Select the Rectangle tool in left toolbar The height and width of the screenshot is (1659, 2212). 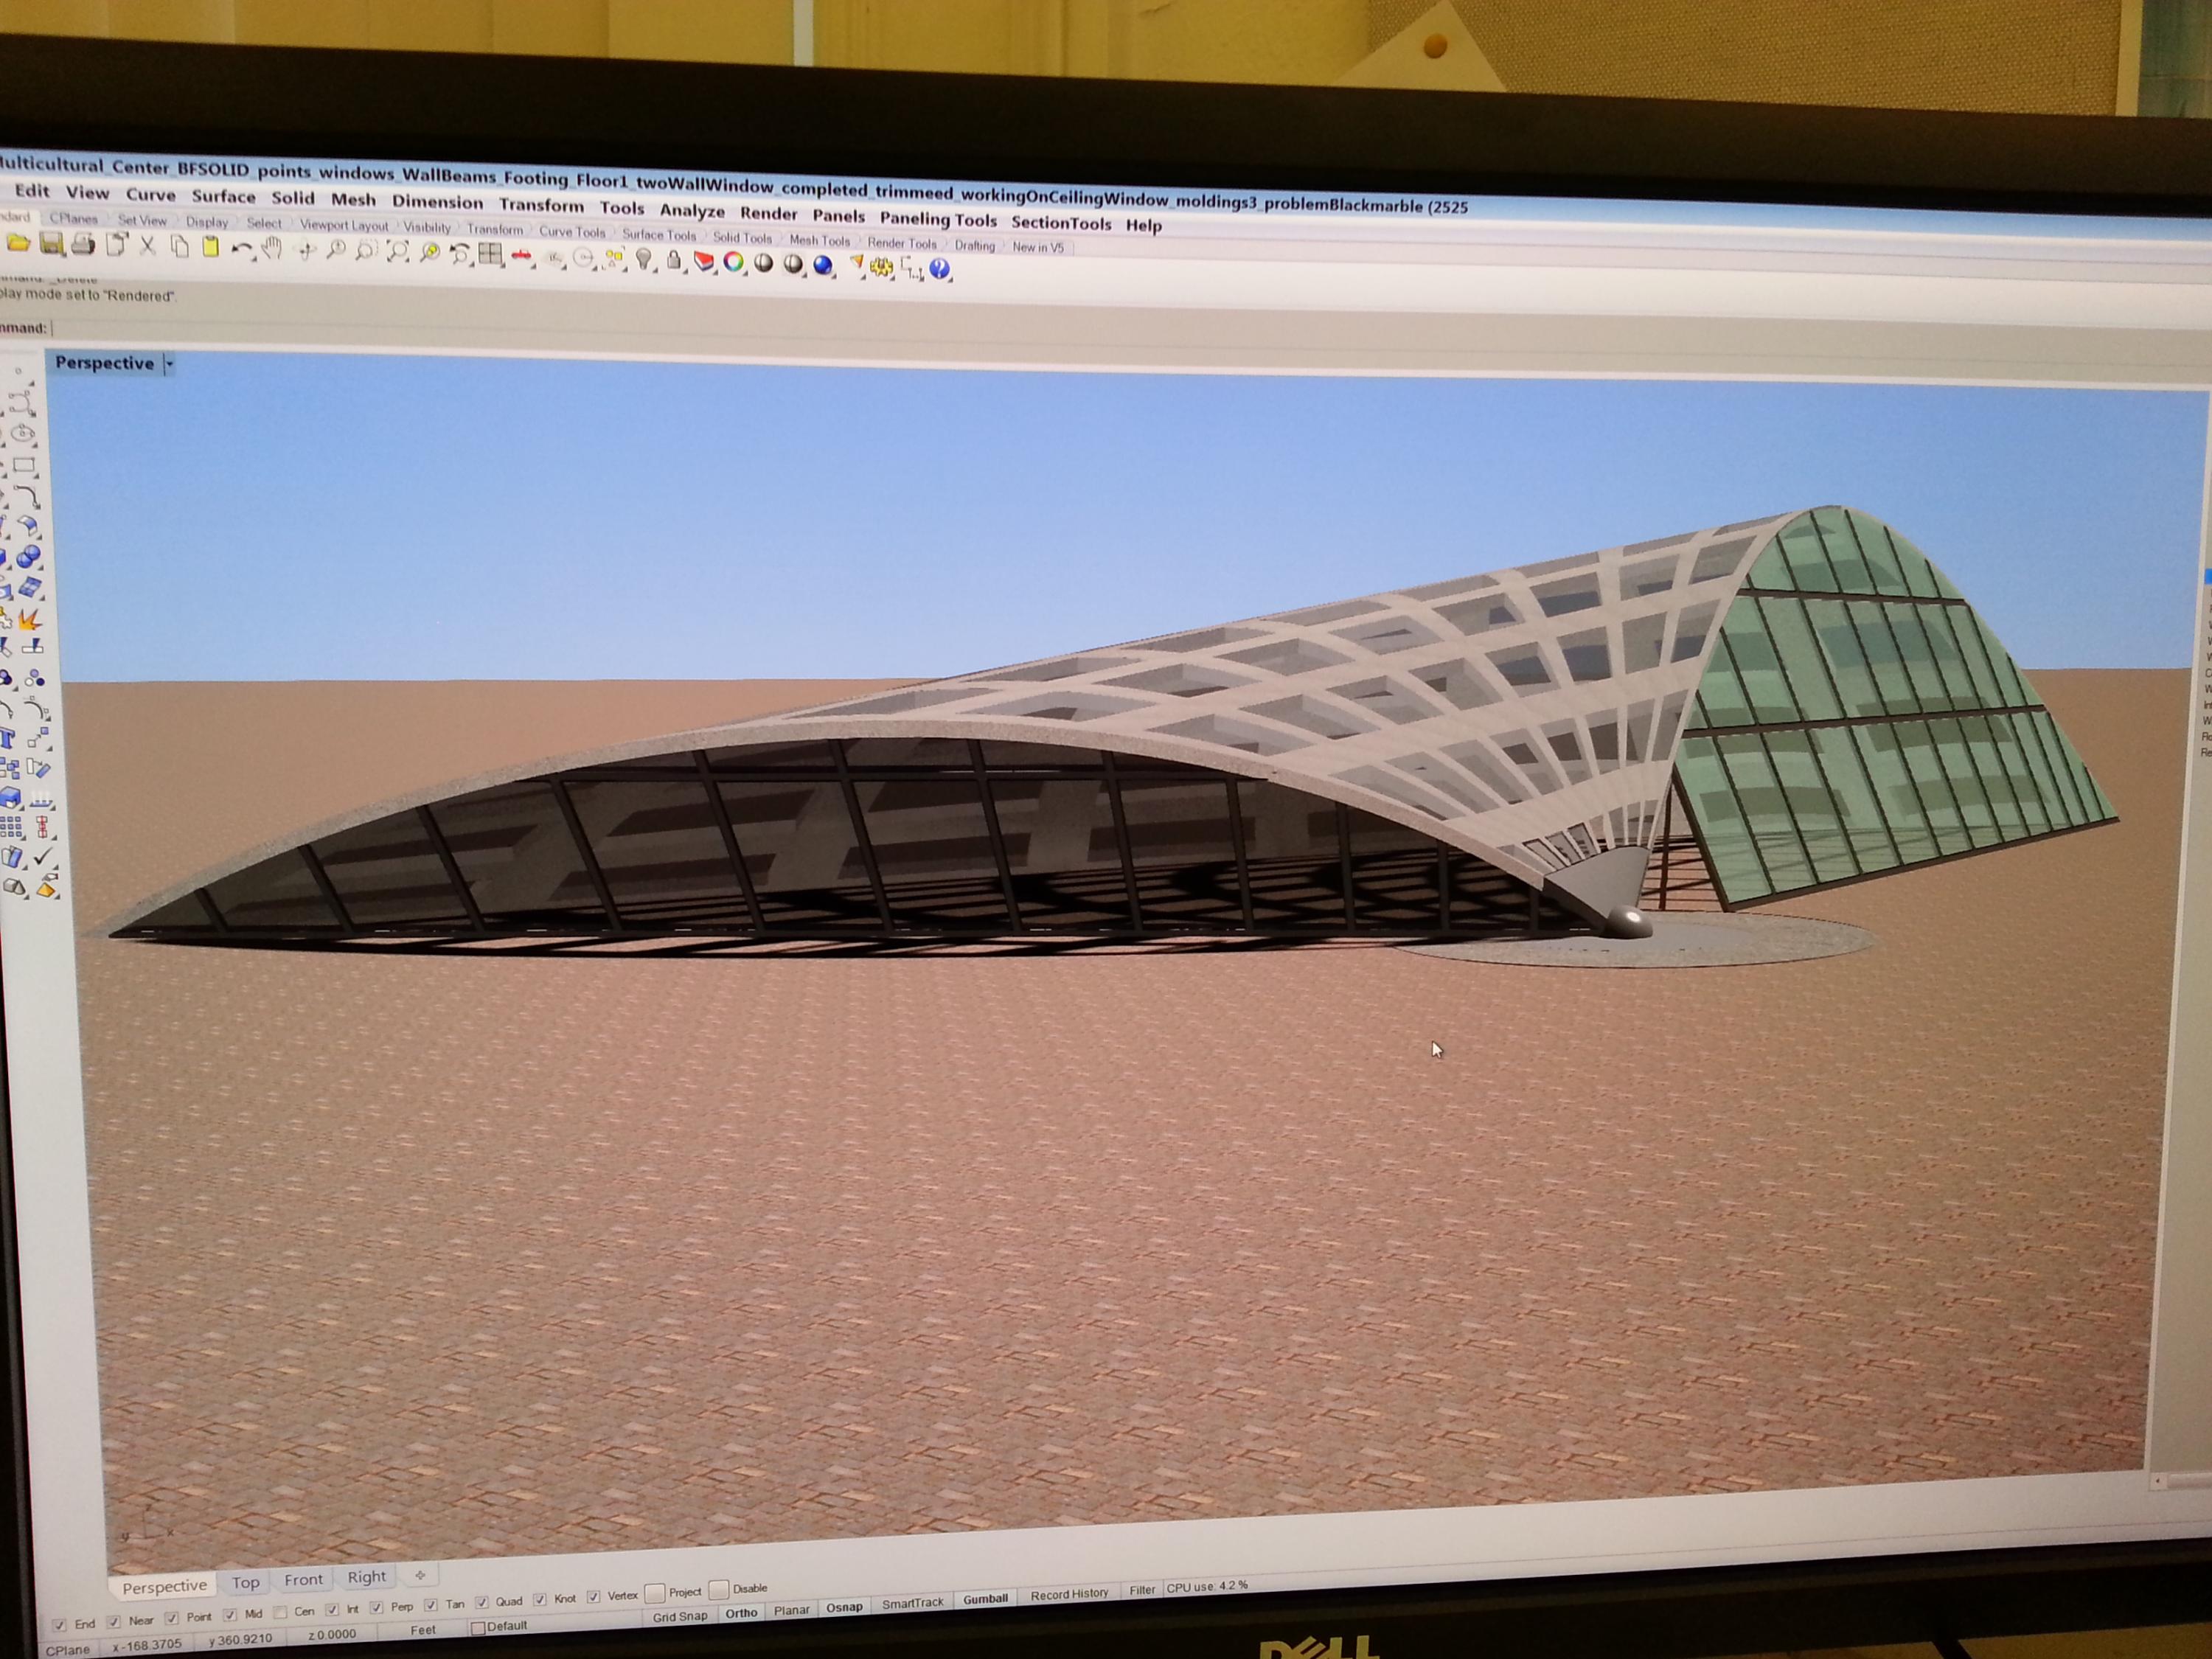pos(23,465)
